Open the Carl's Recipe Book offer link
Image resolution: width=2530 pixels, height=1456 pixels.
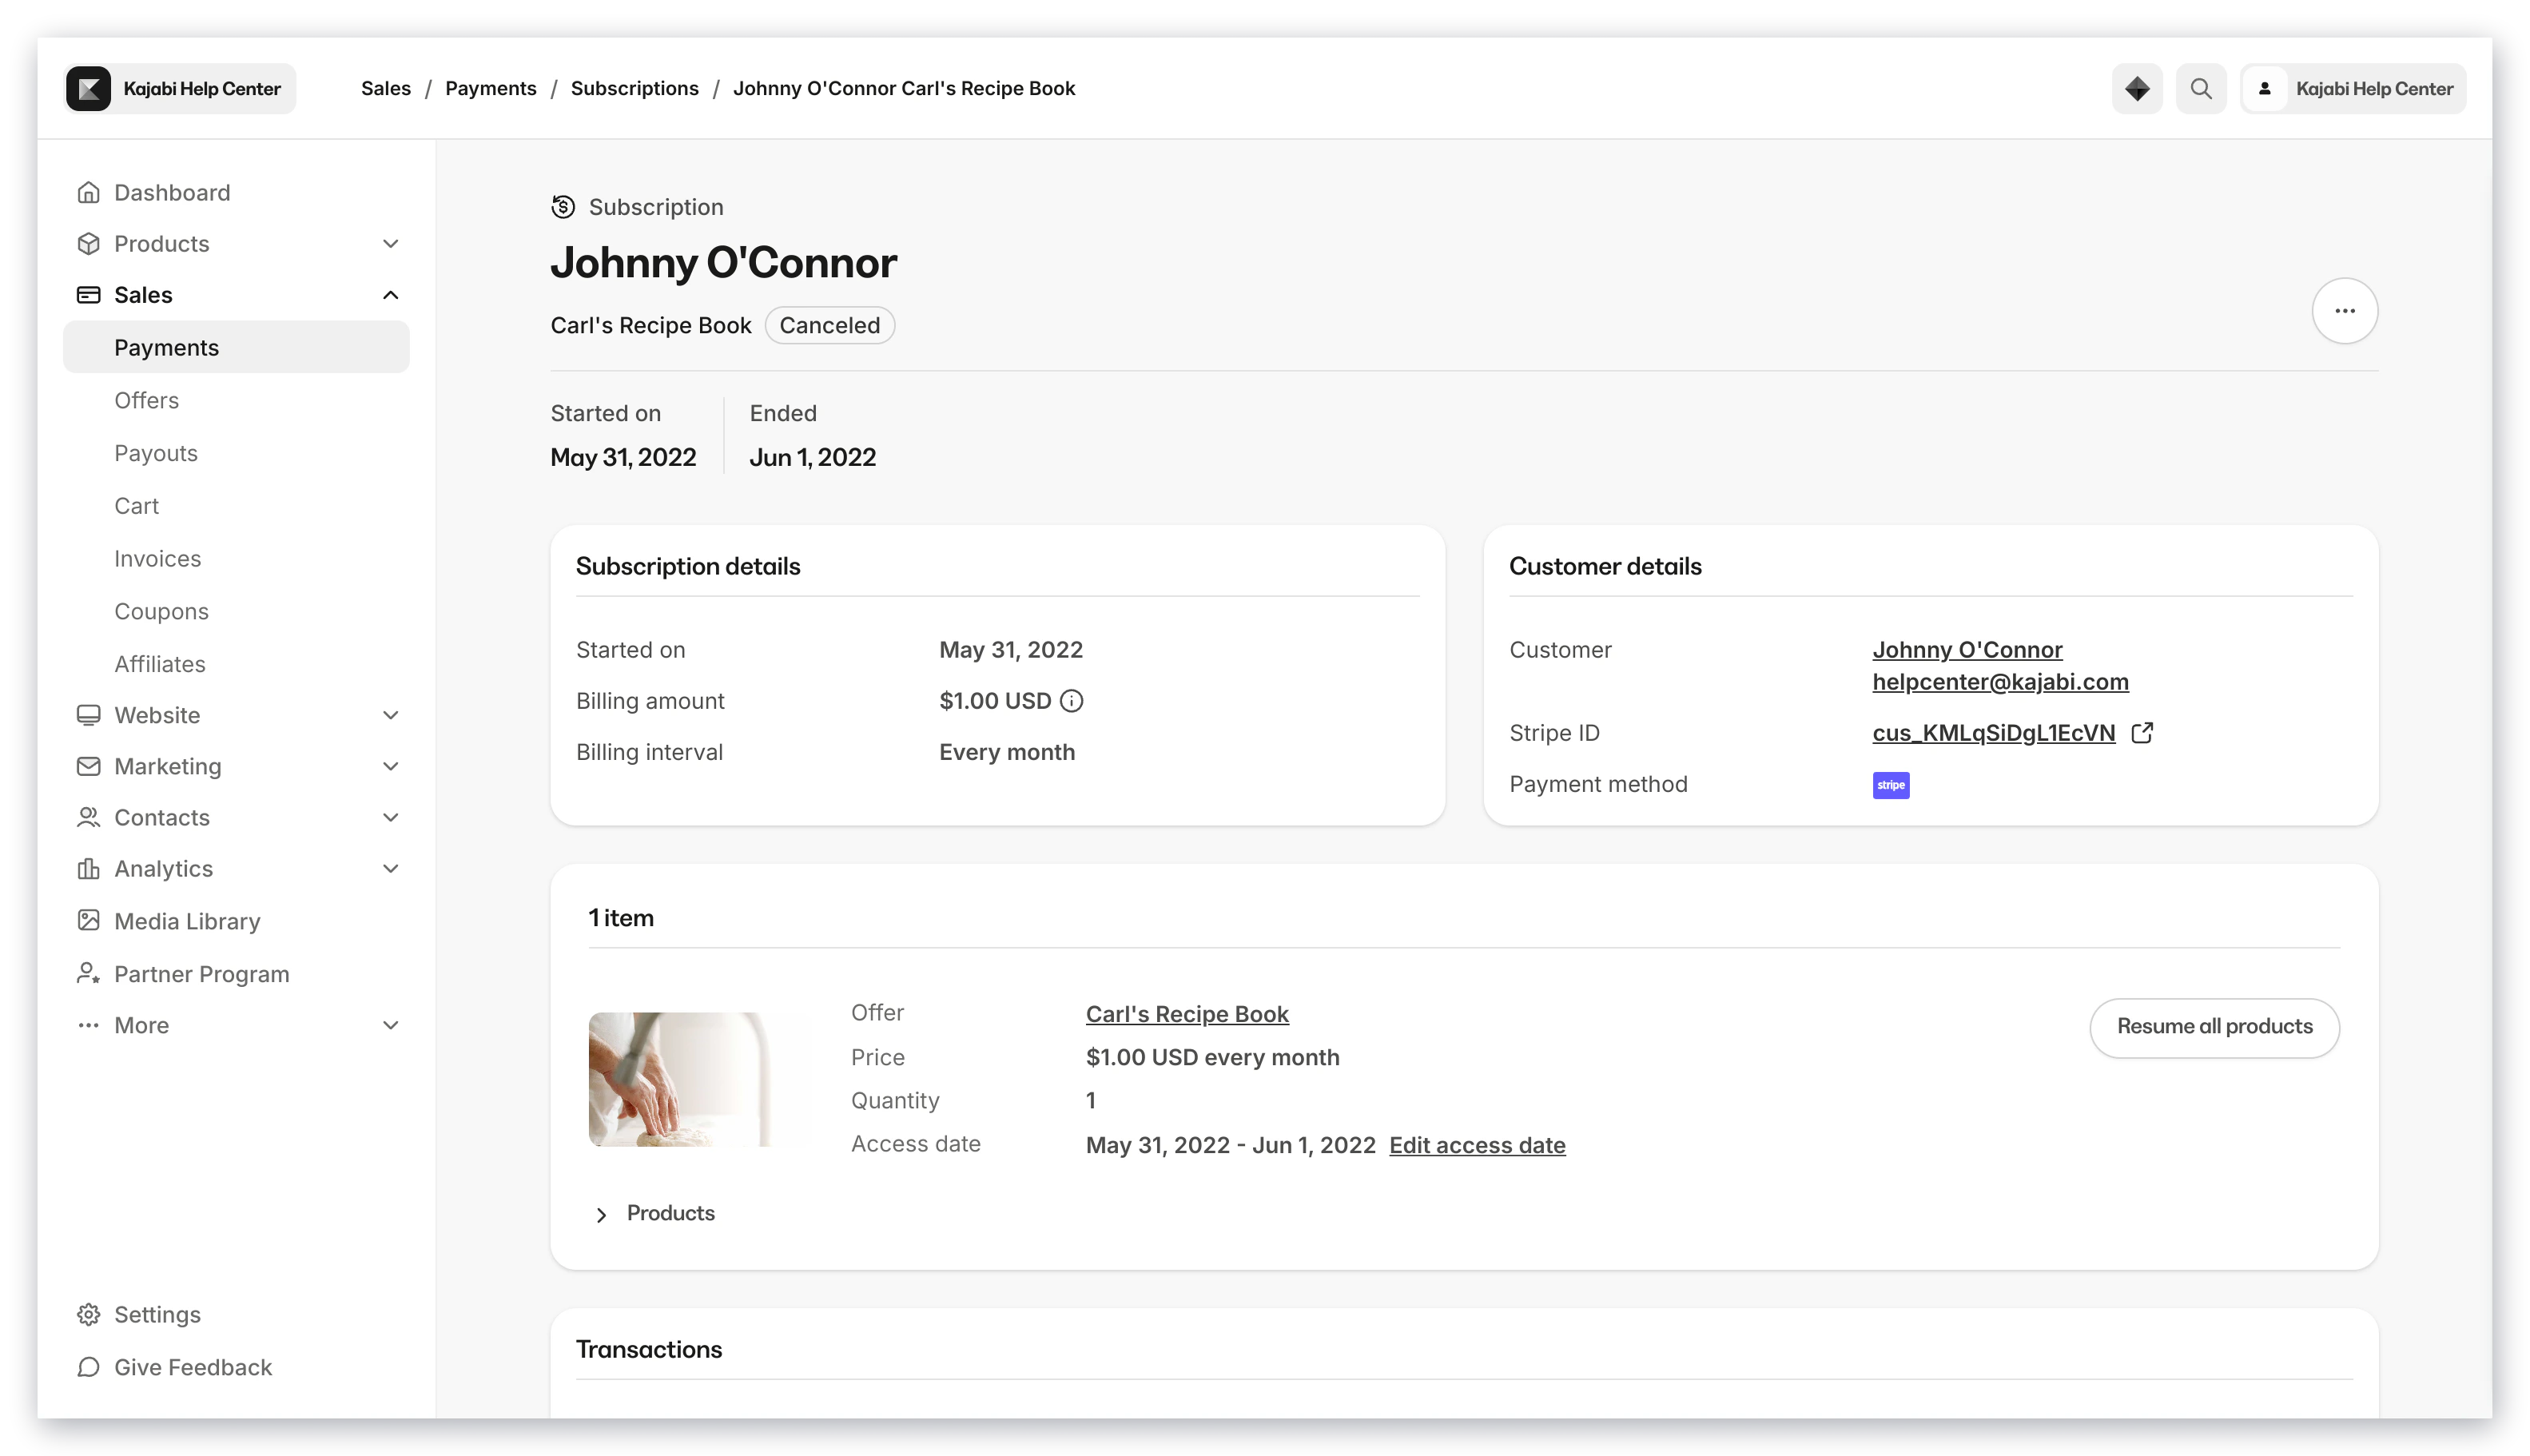(1187, 1014)
